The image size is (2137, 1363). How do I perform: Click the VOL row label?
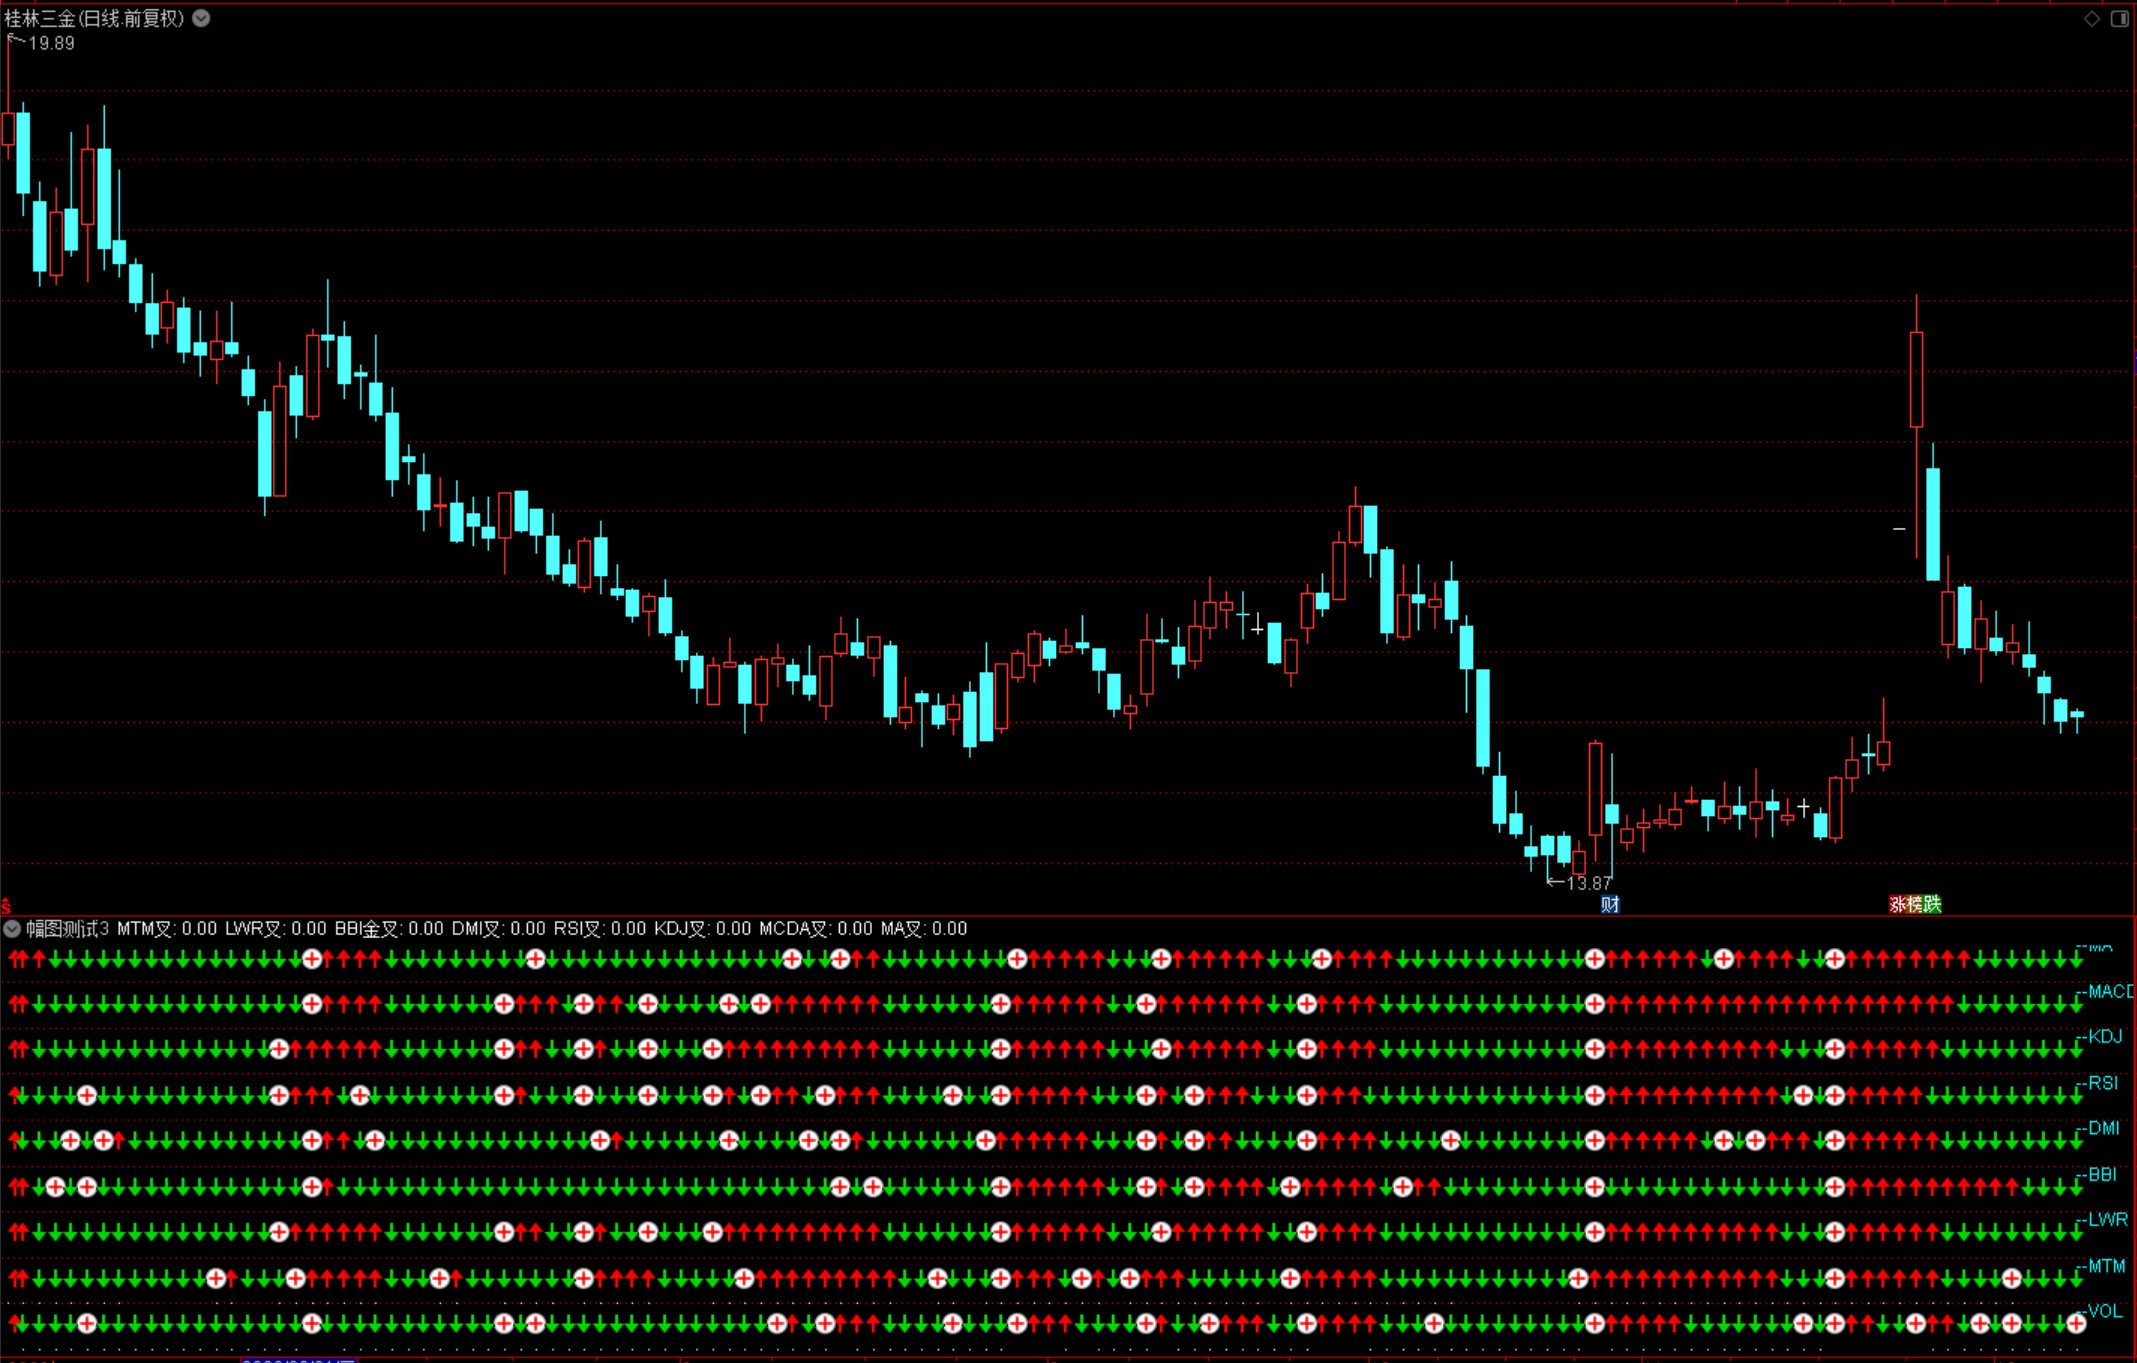coord(2104,1311)
